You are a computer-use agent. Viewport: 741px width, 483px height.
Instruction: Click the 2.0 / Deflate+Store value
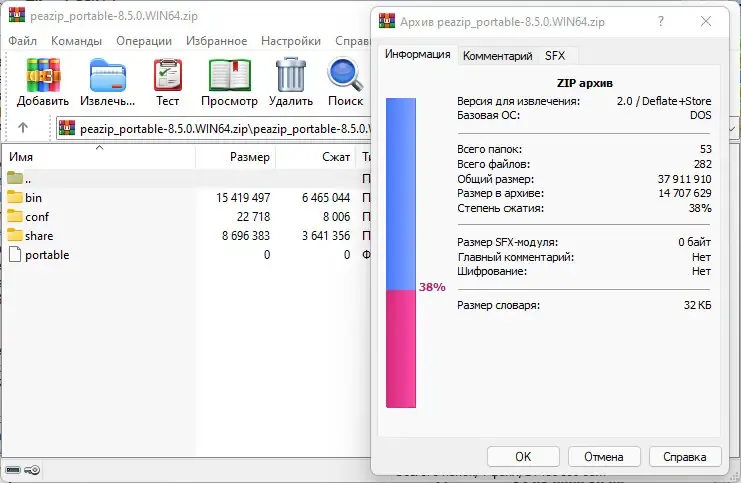pyautogui.click(x=664, y=101)
